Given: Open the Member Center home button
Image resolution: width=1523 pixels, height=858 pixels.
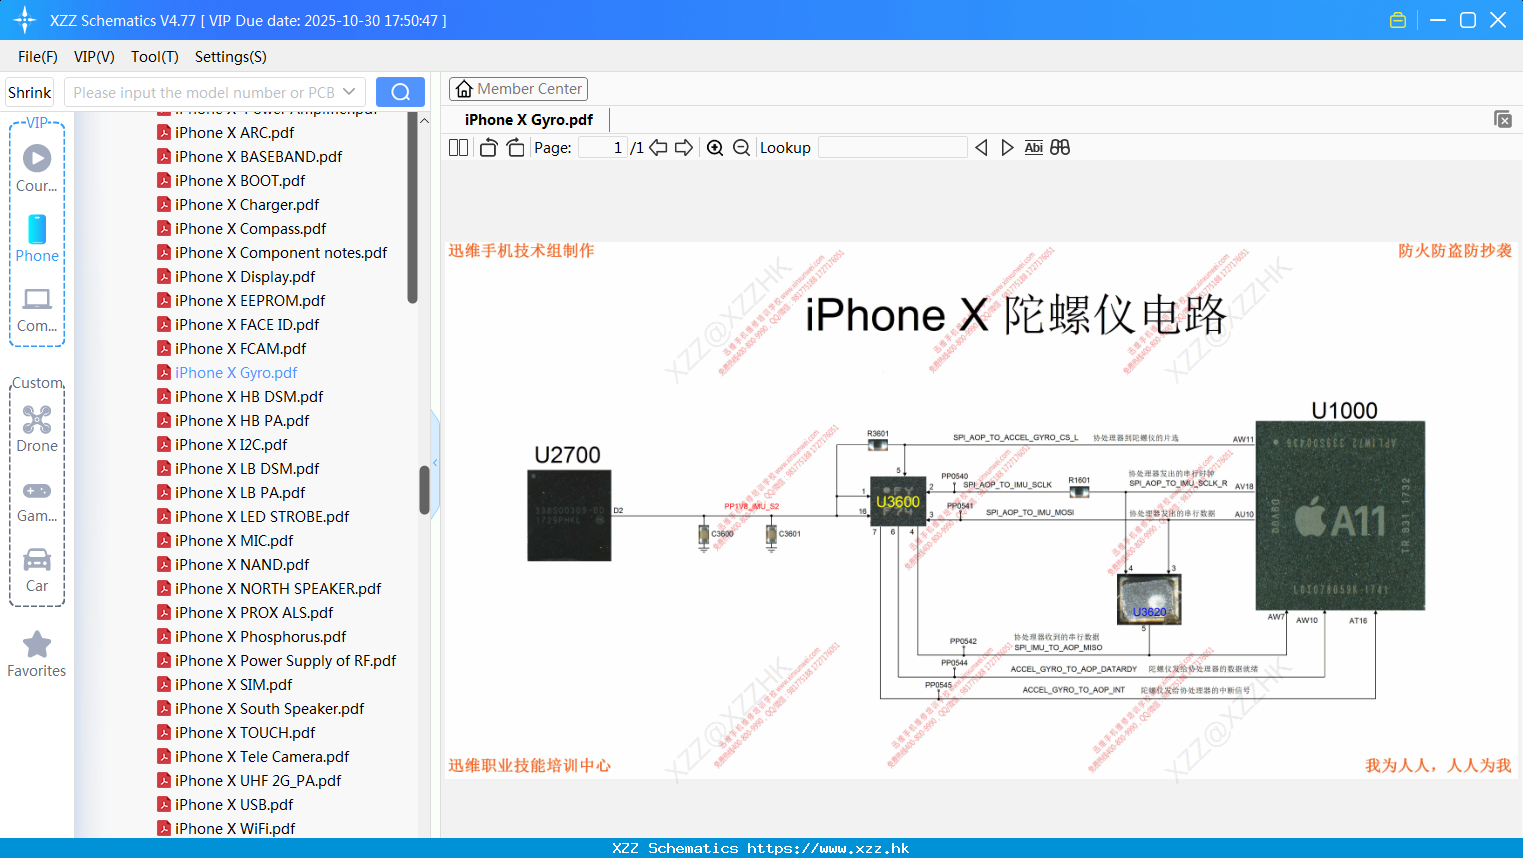Looking at the screenshot, I should [x=518, y=89].
